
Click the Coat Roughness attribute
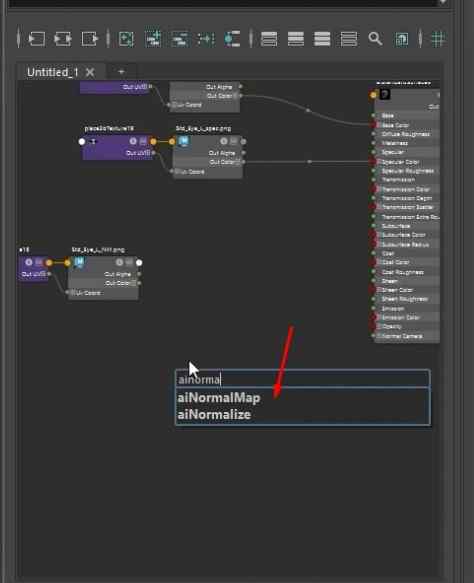pyautogui.click(x=403, y=272)
